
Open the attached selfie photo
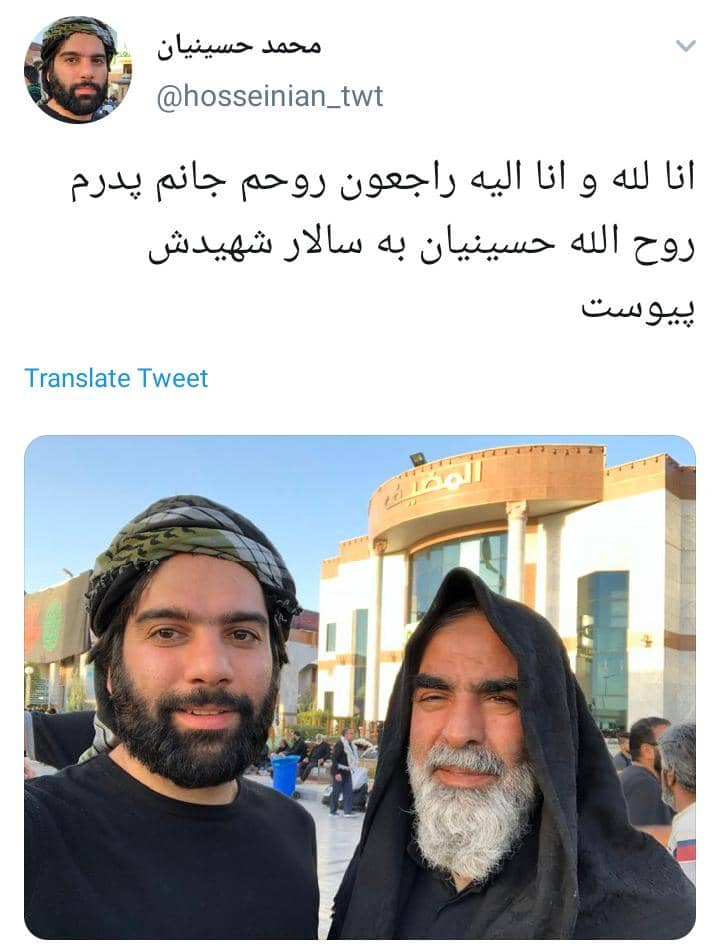click(x=360, y=687)
